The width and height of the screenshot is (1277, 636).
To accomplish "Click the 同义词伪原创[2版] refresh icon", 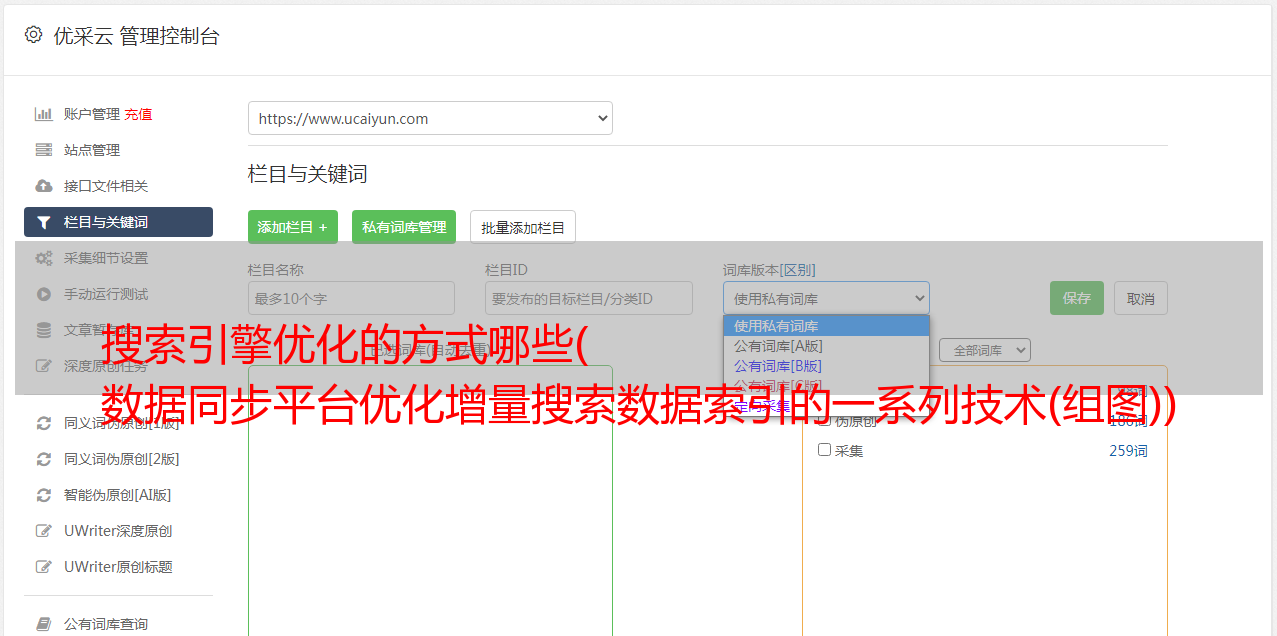I will click(x=44, y=459).
